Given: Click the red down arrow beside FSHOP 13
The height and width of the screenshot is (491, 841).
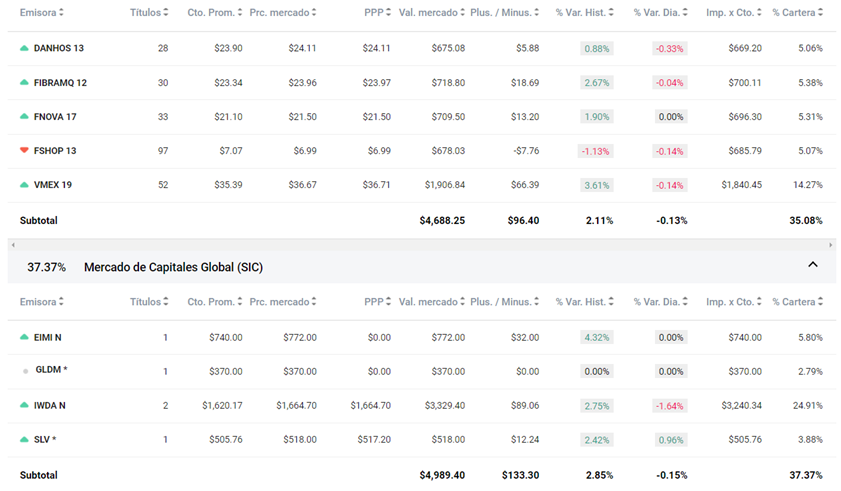Looking at the screenshot, I should point(24,151).
